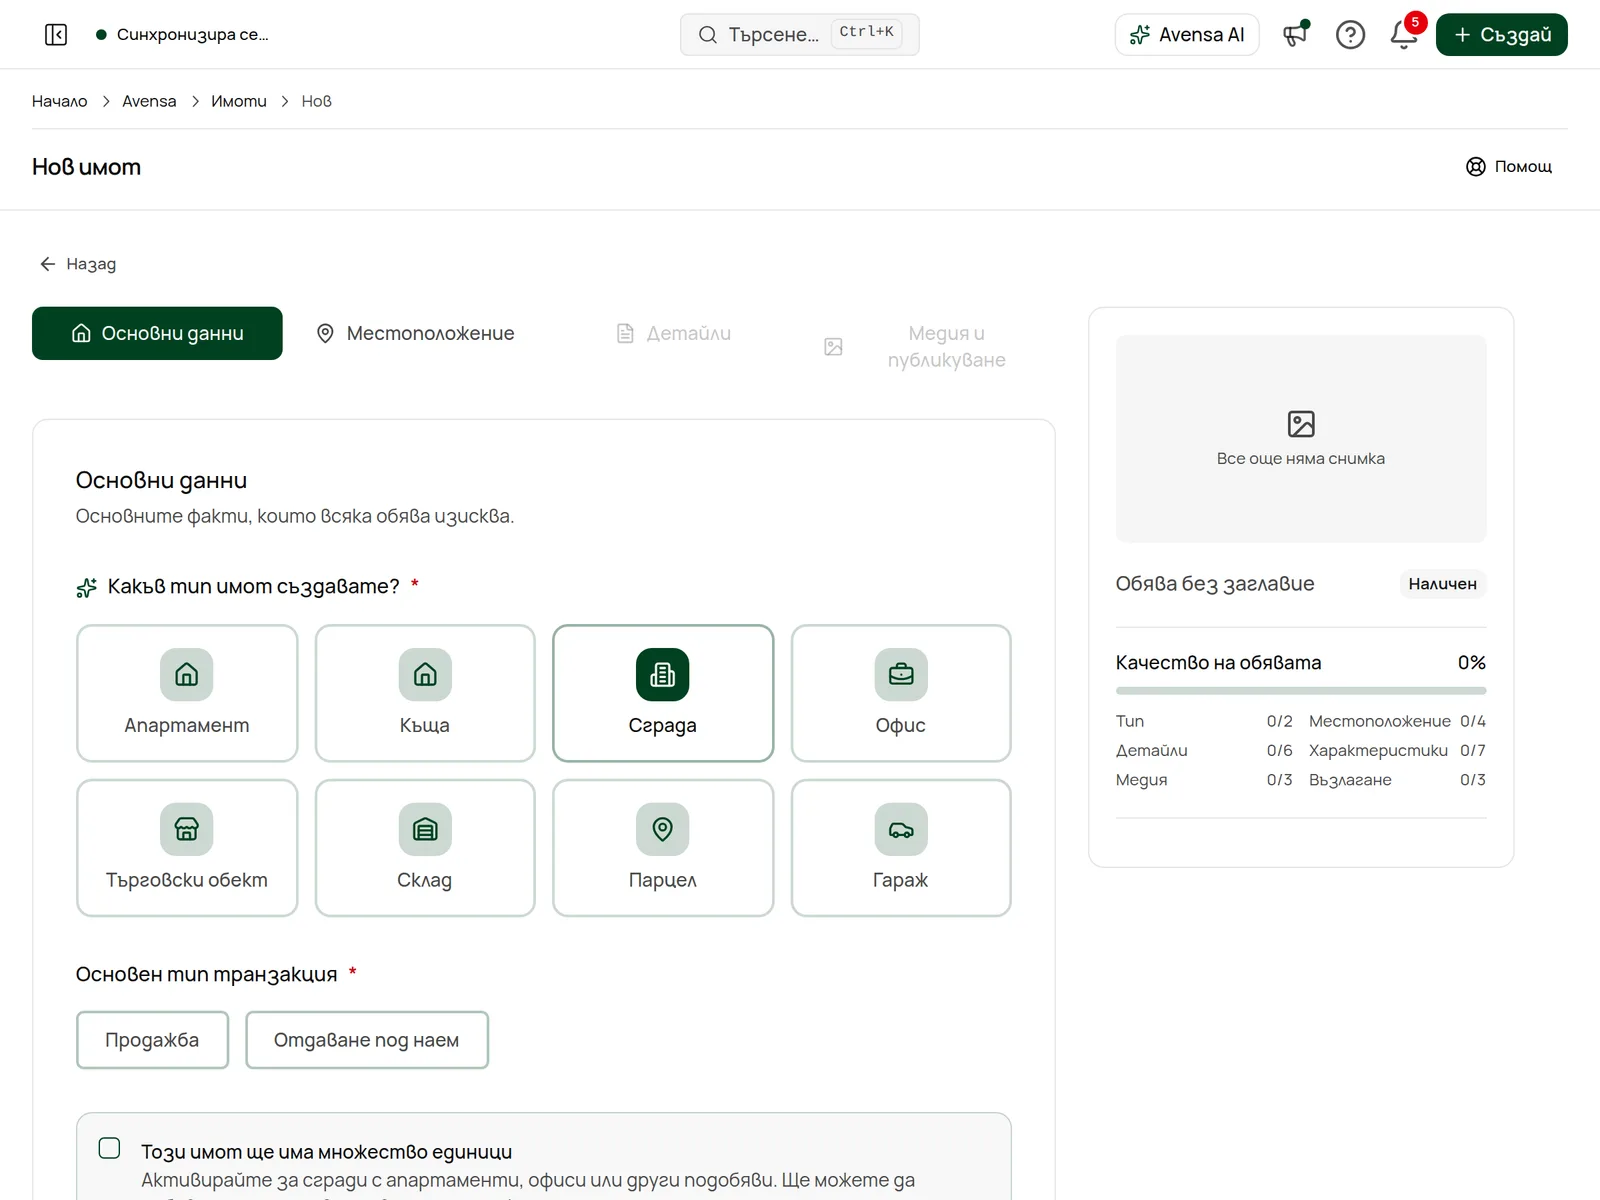Select the Основни данни step tab
The width and height of the screenshot is (1600, 1200).
point(157,333)
